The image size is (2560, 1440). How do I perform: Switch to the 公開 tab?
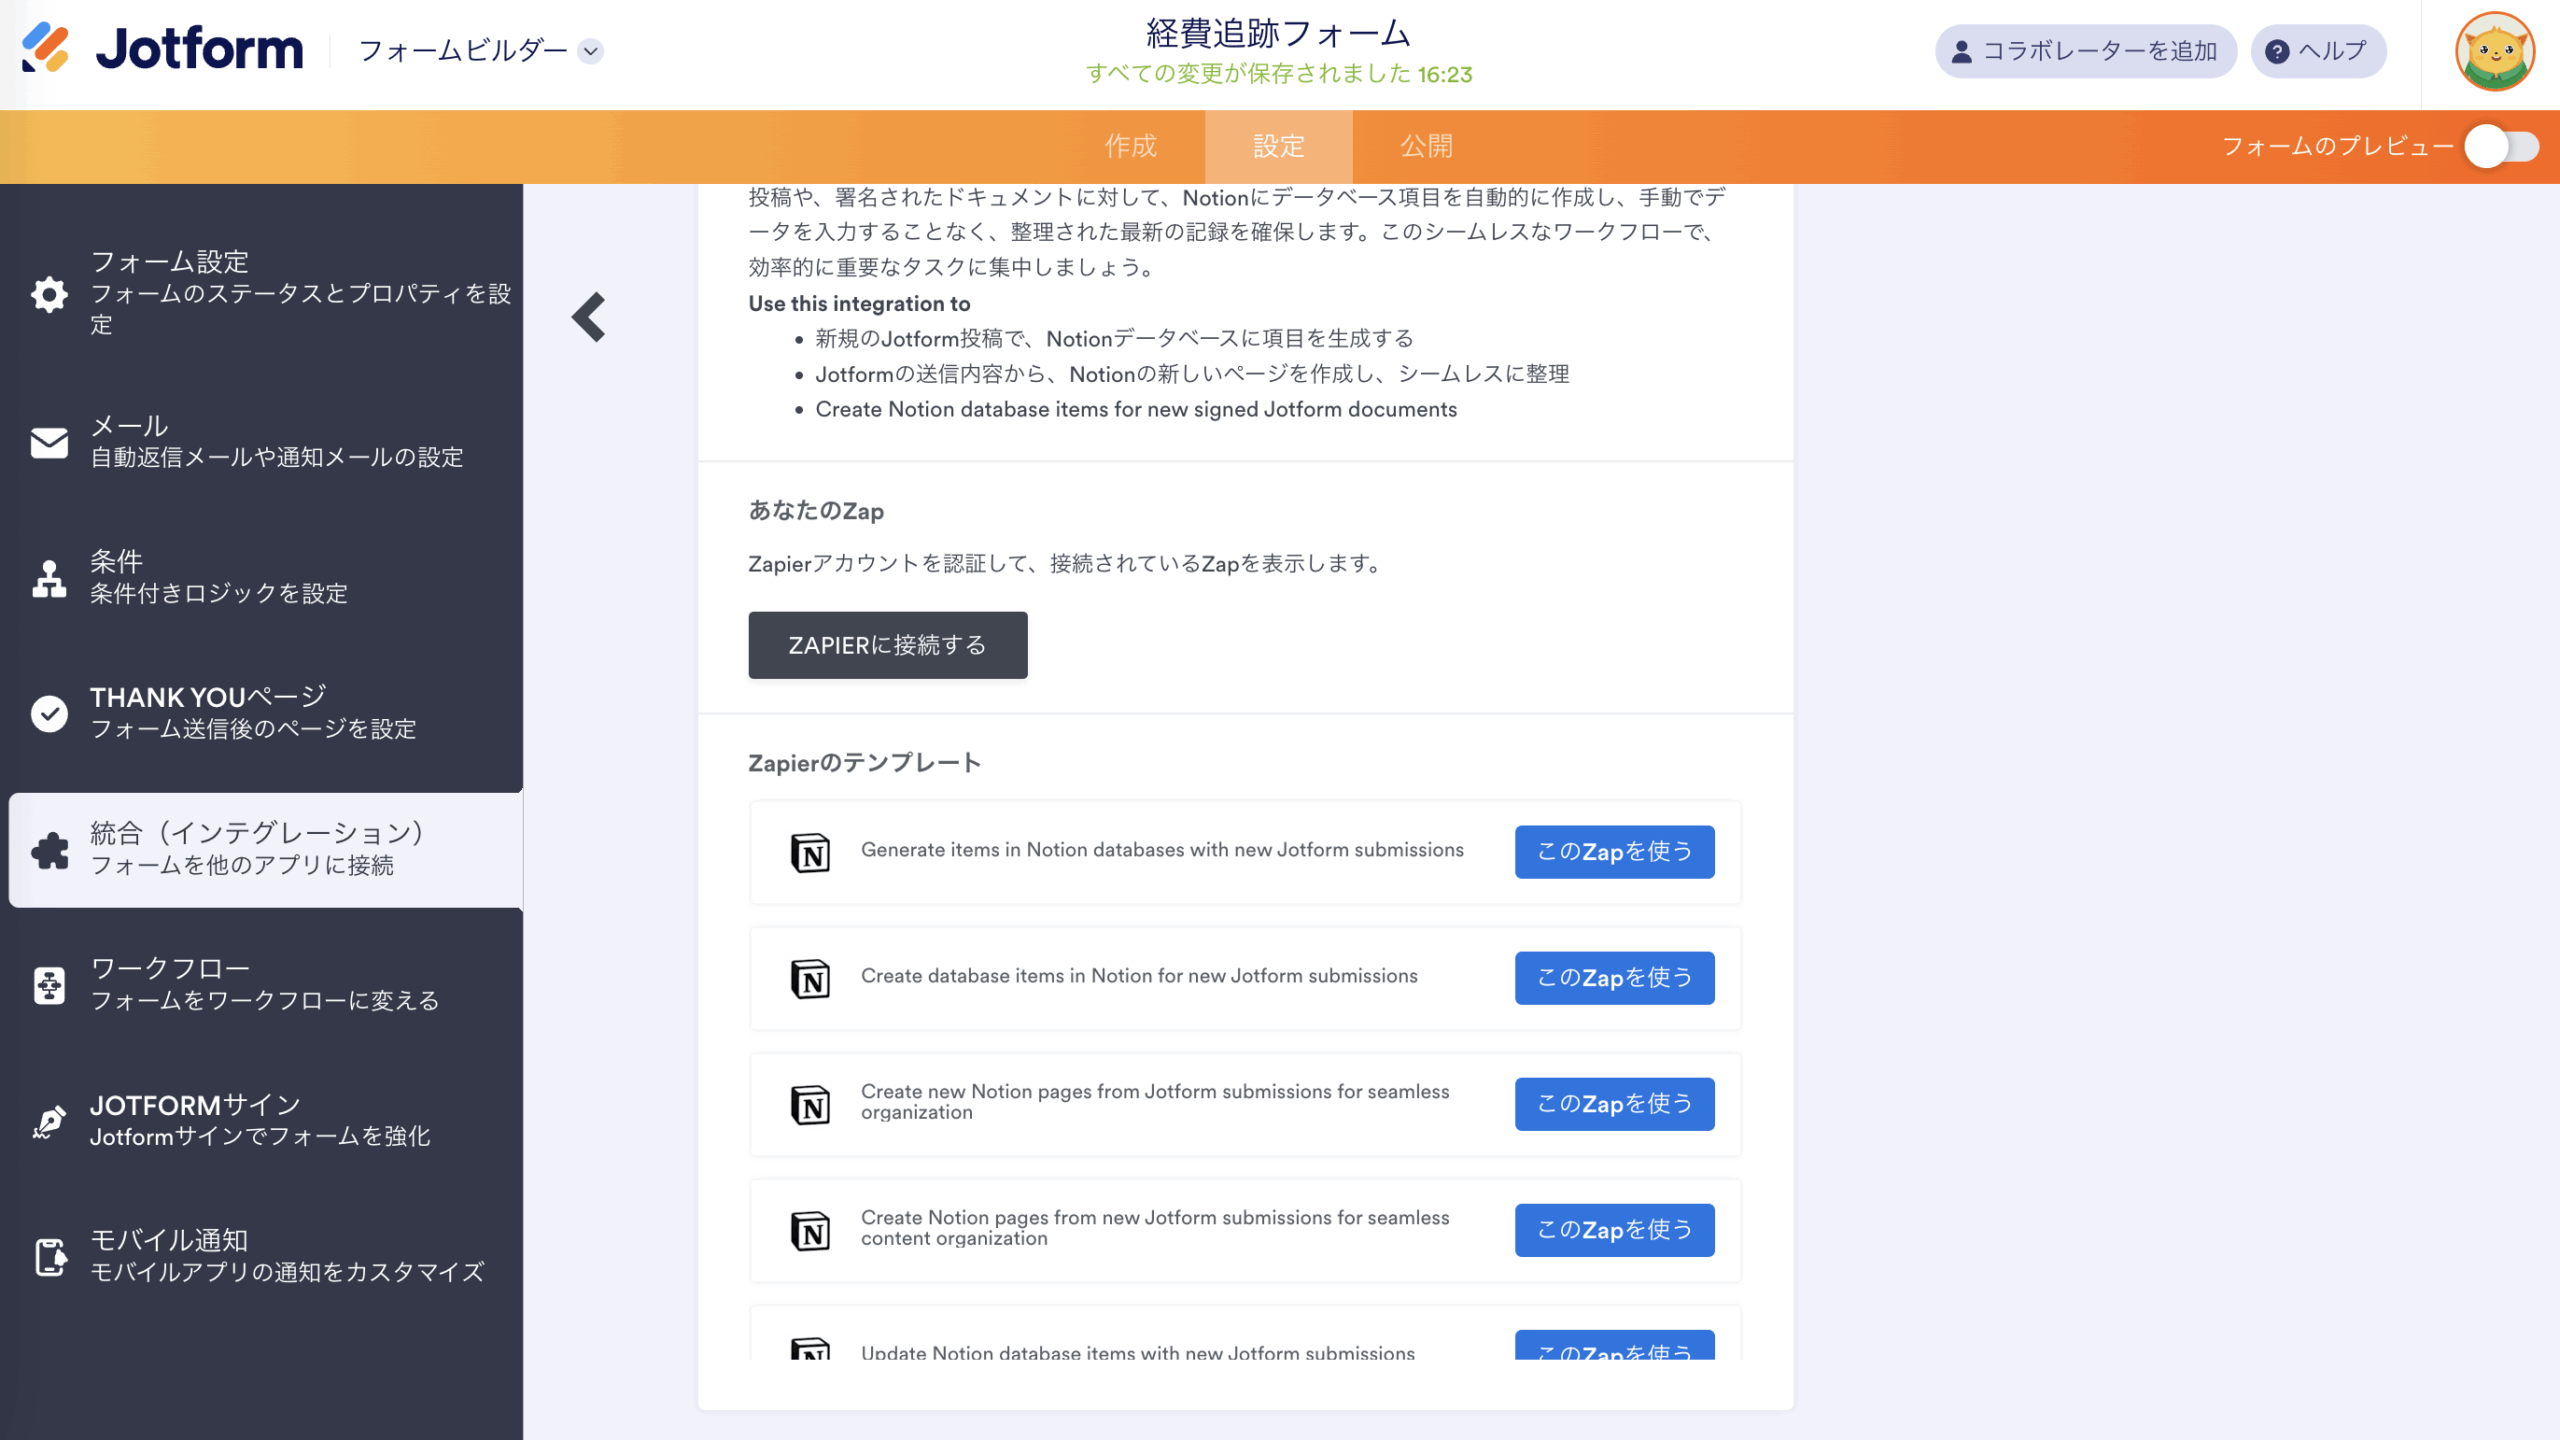1426,147
